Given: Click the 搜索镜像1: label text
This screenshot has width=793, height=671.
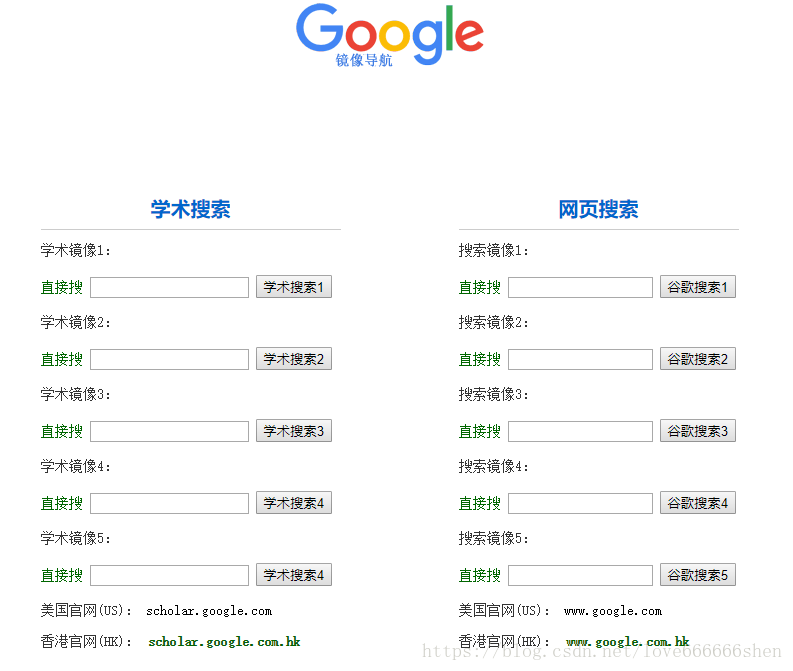Looking at the screenshot, I should pyautogui.click(x=494, y=250).
